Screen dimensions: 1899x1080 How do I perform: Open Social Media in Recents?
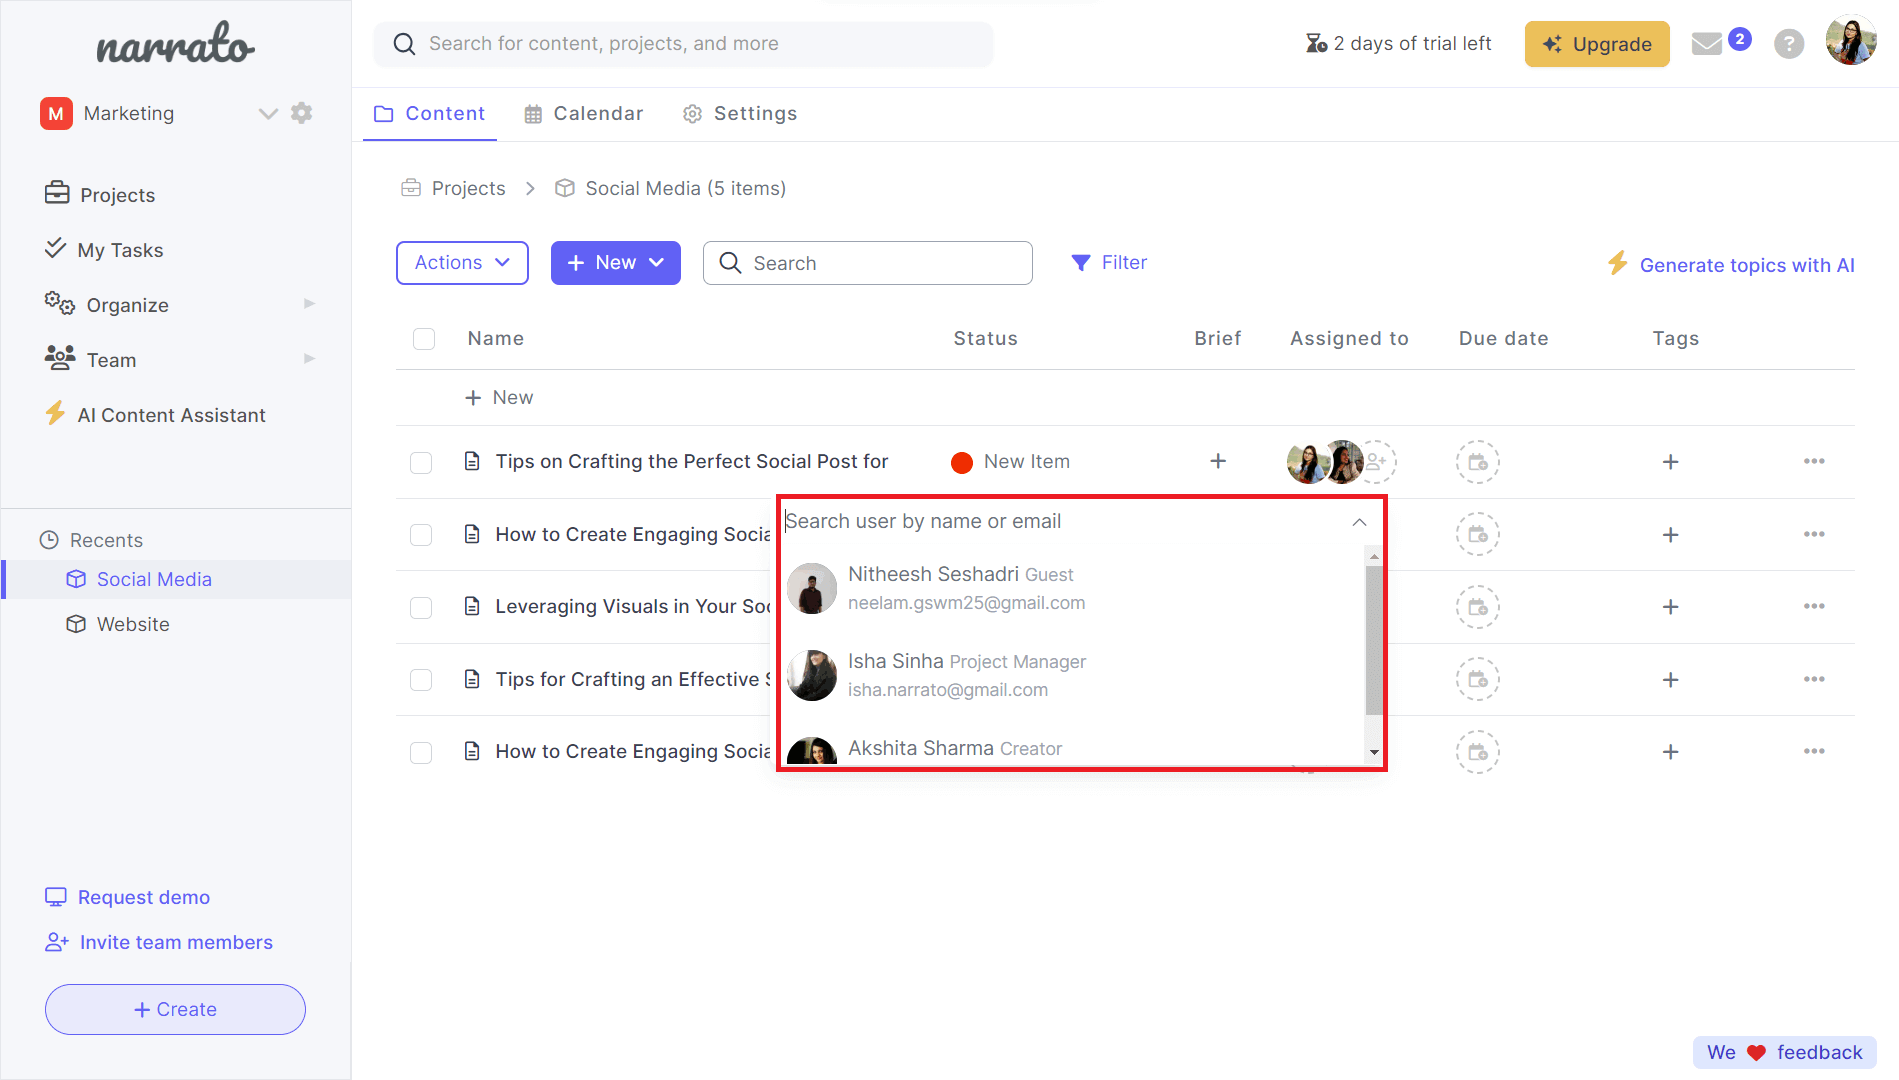click(154, 579)
